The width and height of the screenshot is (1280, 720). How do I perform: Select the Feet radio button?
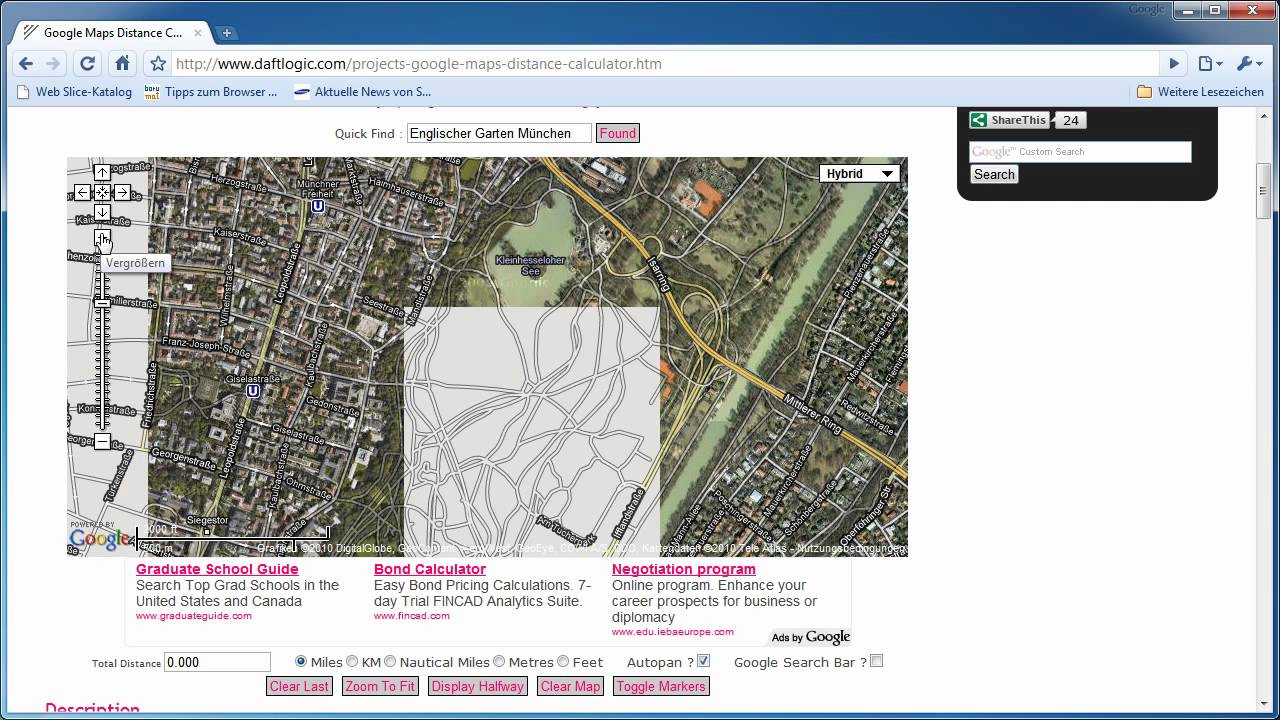563,661
